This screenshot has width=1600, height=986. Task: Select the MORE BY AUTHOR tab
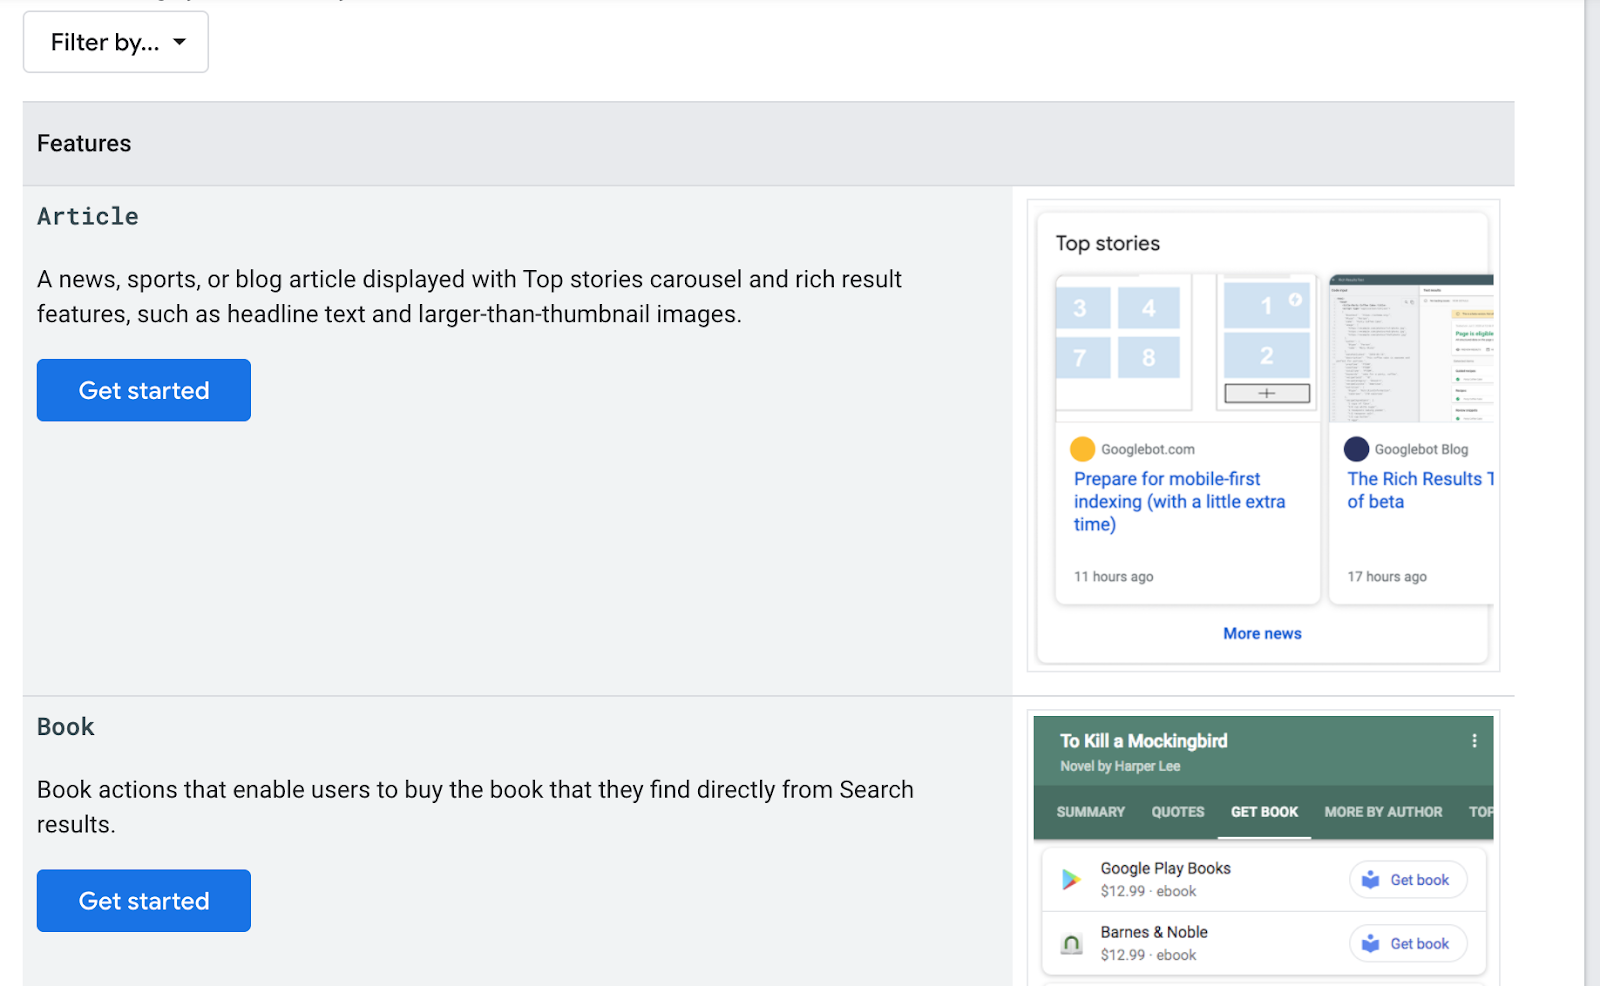coord(1383,812)
